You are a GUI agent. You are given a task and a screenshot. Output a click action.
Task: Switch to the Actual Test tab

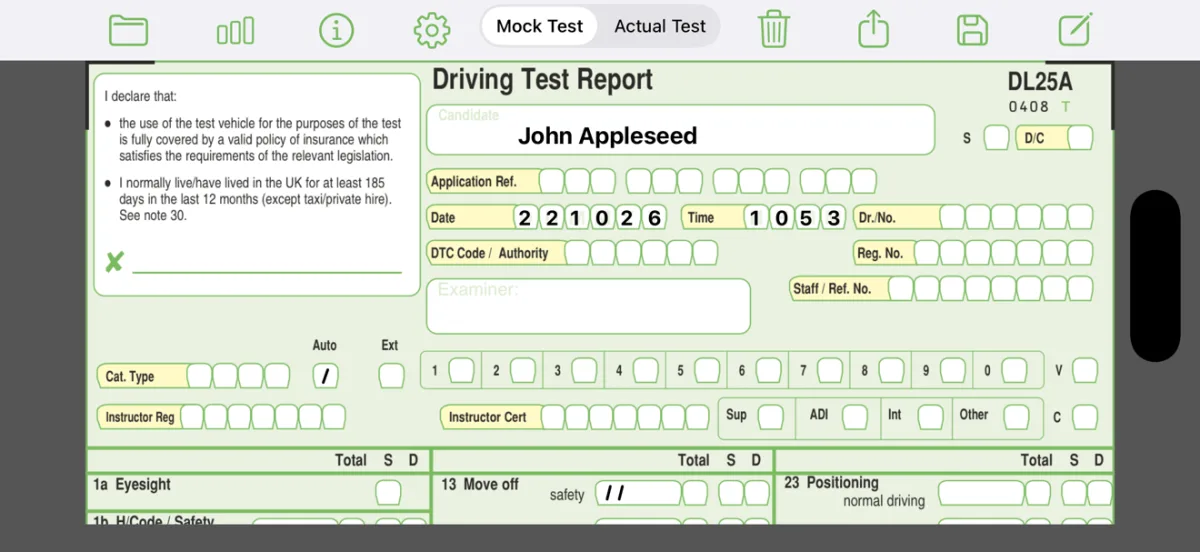[660, 27]
